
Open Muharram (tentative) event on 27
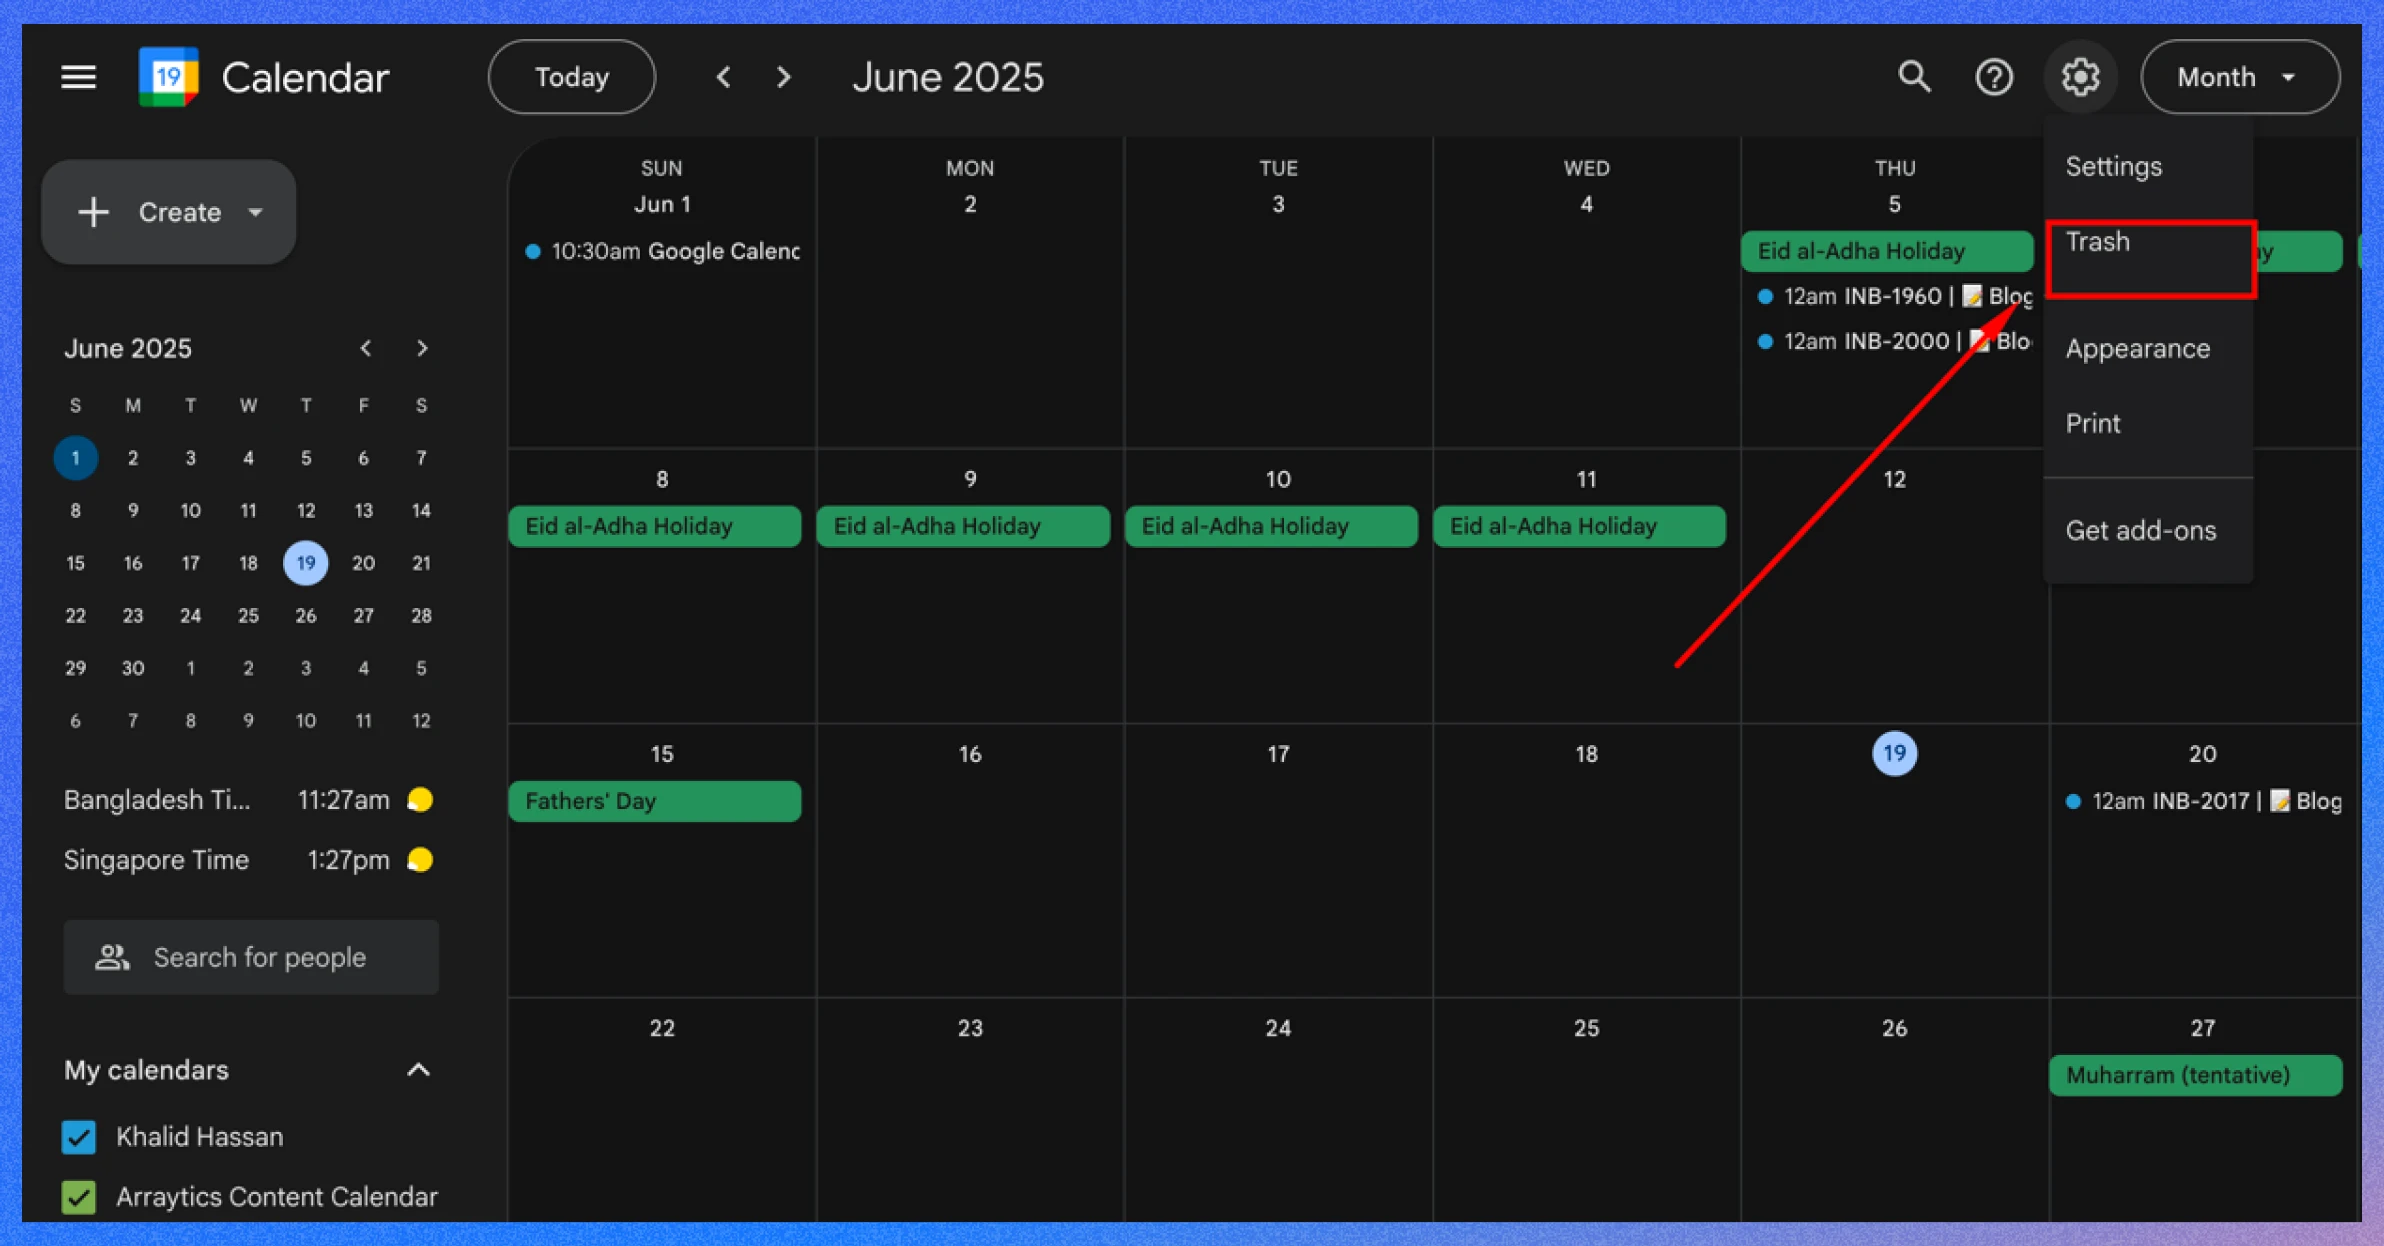pyautogui.click(x=2195, y=1075)
